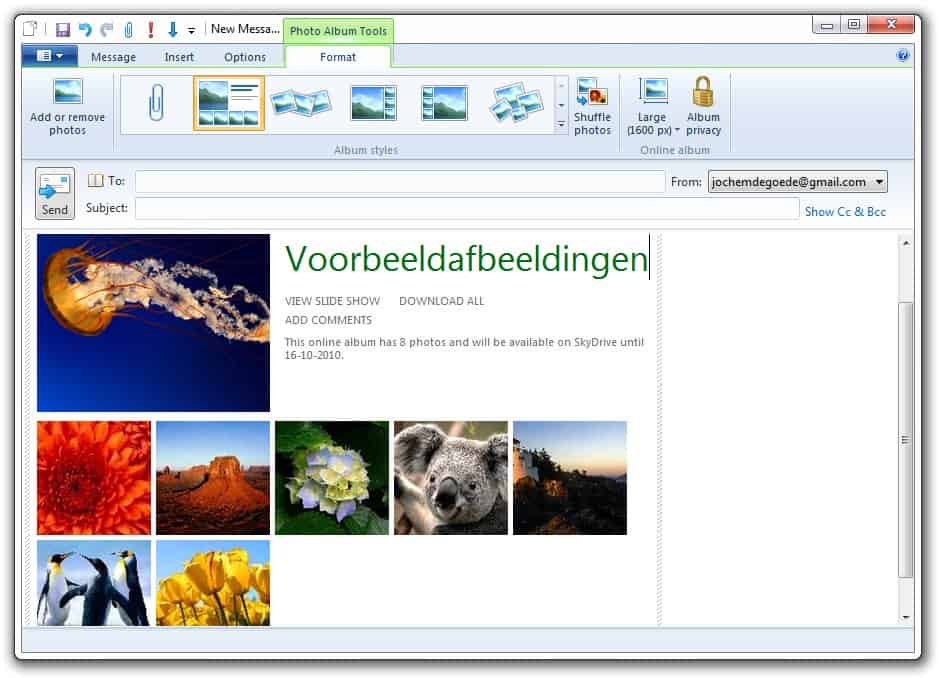Open the Customize Quick Access Toolbar dropdown
This screenshot has height=678, width=940.
pos(191,30)
